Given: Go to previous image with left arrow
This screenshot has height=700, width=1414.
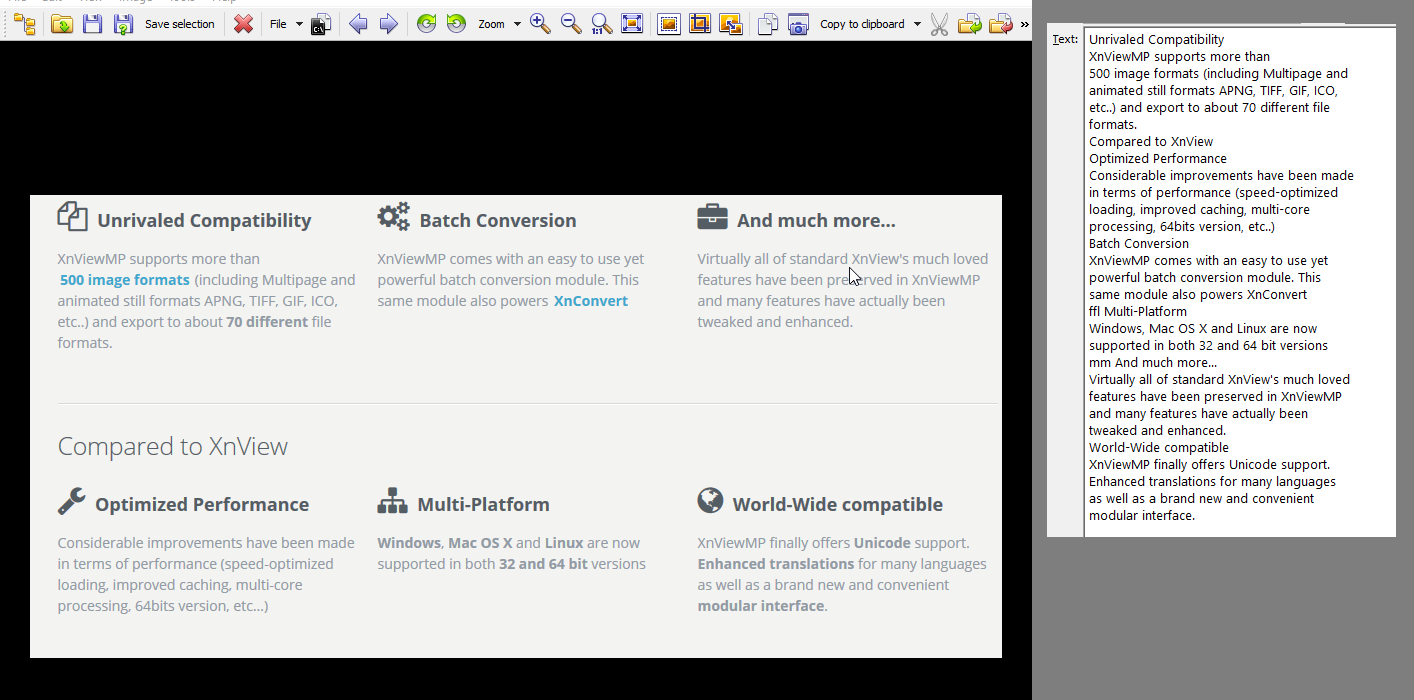Looking at the screenshot, I should pos(358,24).
